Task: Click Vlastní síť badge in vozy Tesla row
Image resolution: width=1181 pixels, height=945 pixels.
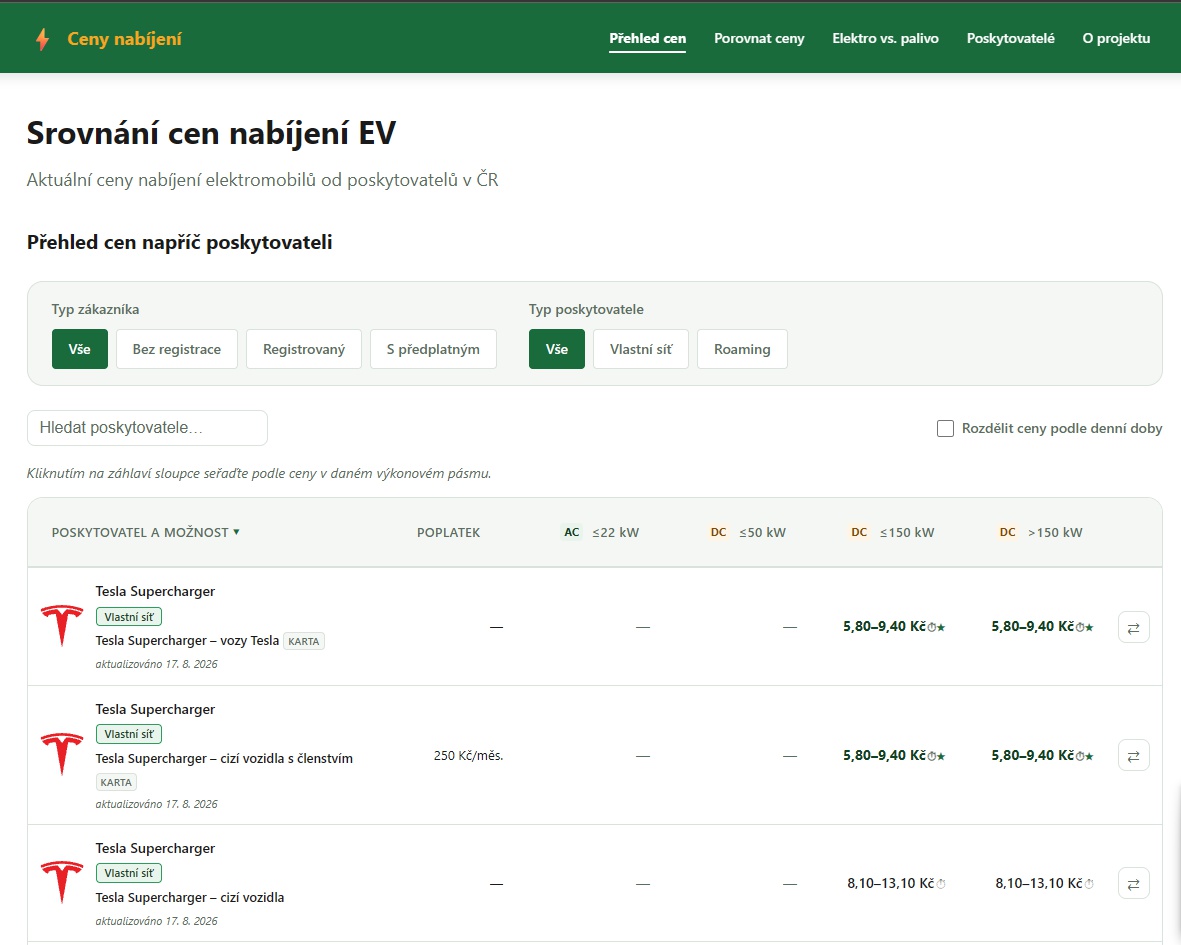Action: (129, 617)
